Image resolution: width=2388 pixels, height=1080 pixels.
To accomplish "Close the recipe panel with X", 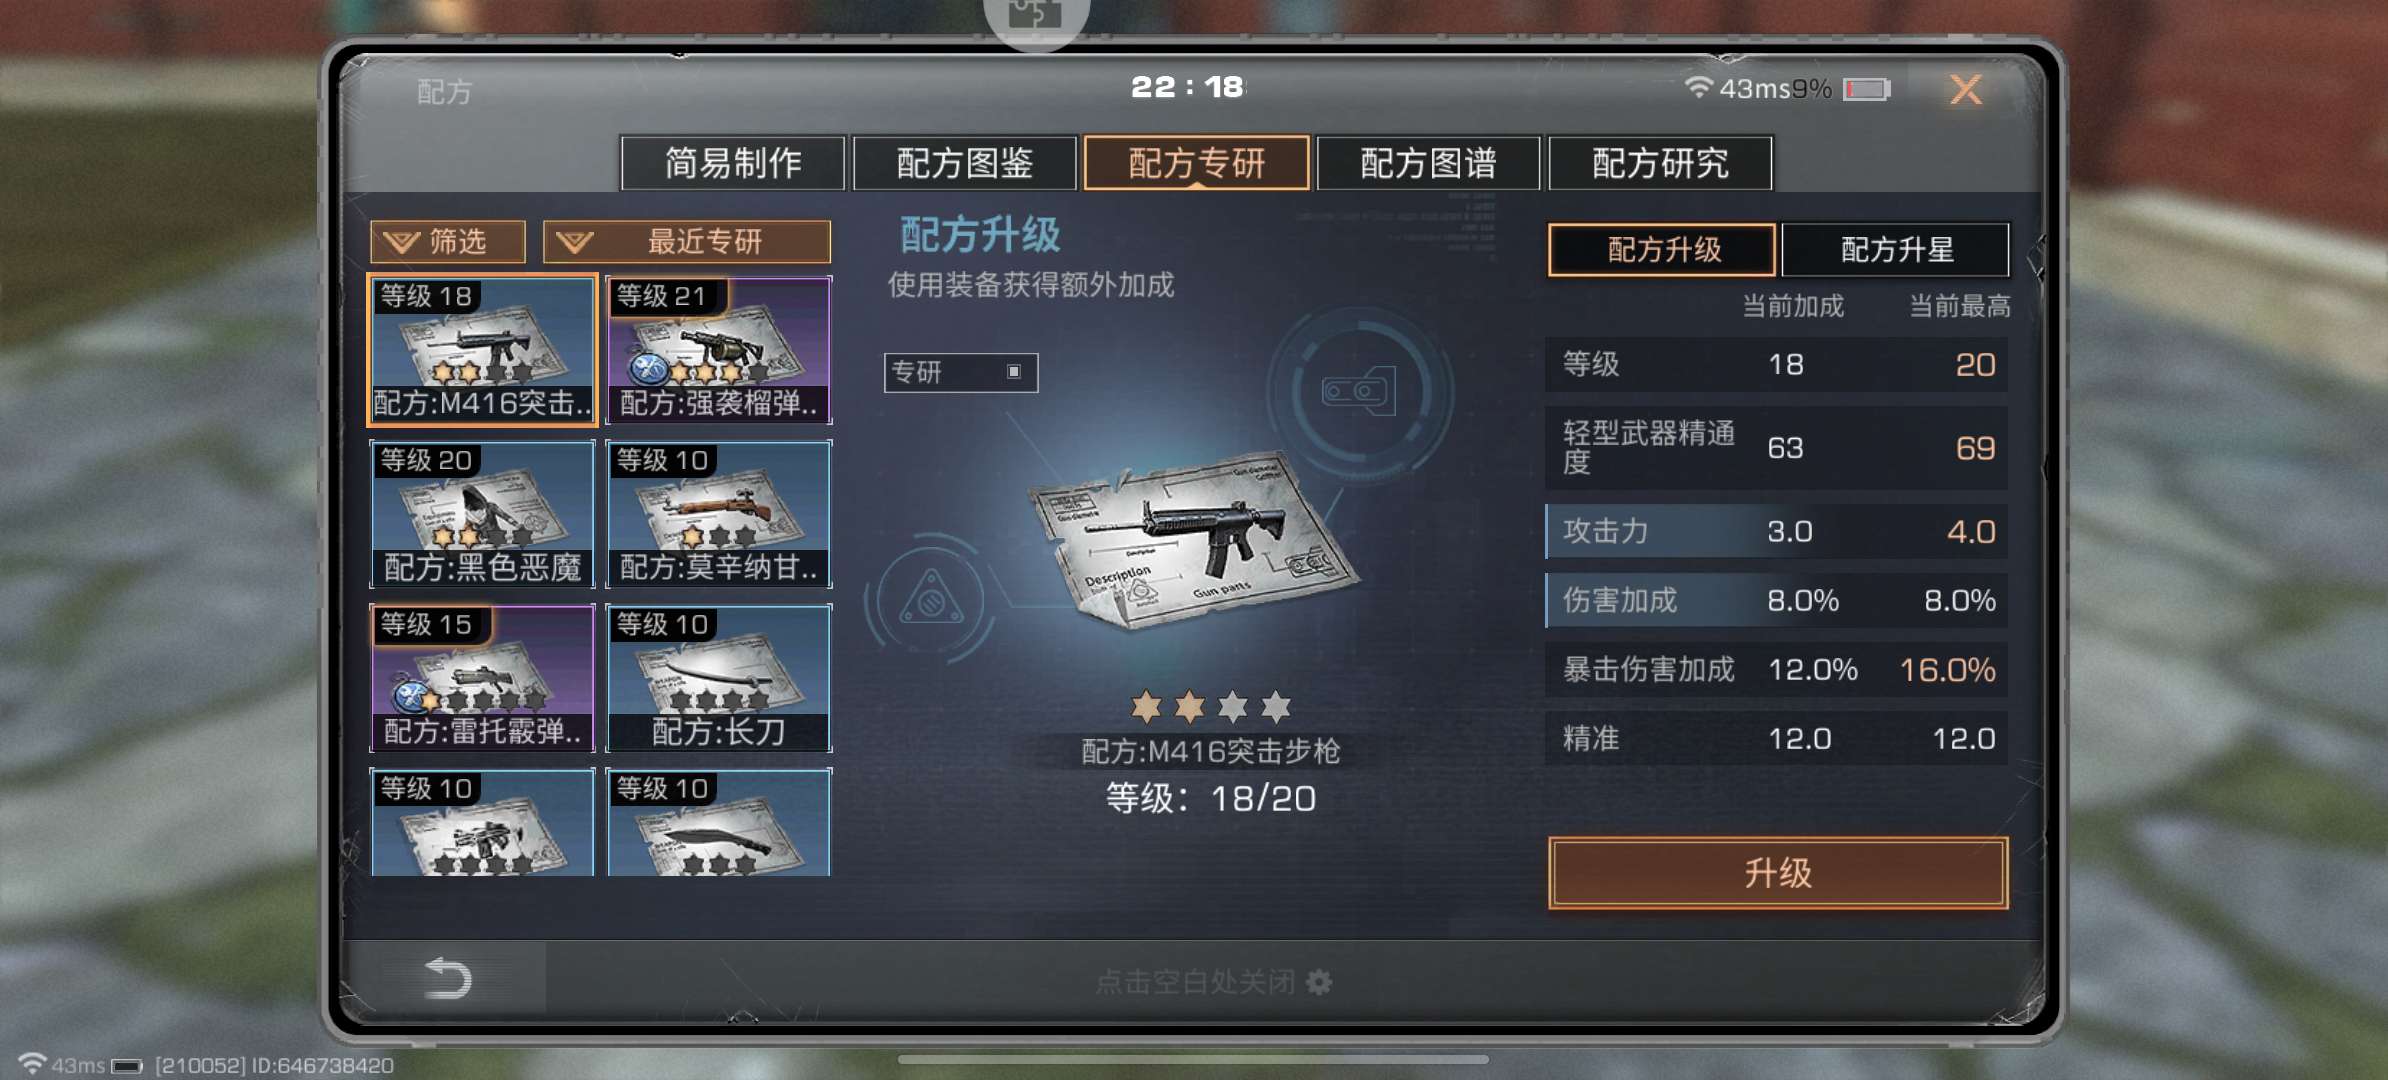I will (x=1966, y=90).
